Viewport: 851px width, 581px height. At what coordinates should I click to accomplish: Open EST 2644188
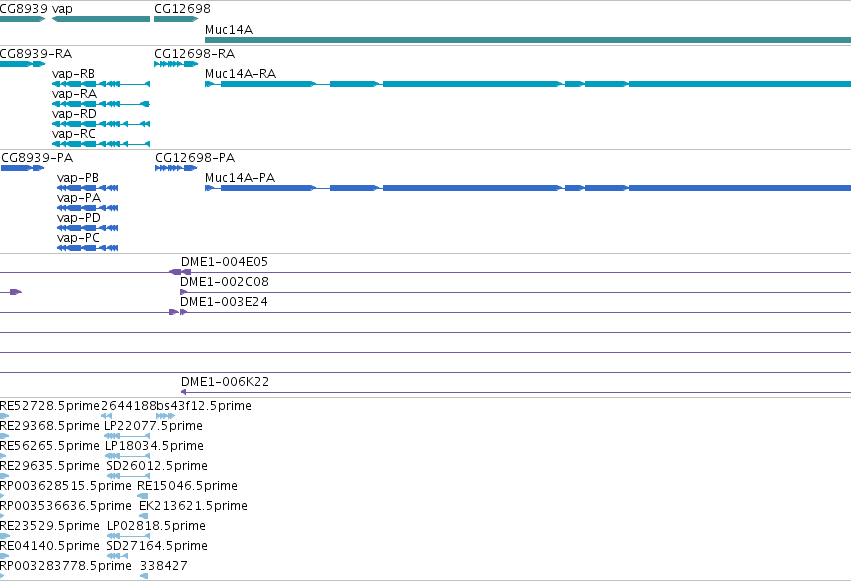pyautogui.click(x=129, y=406)
